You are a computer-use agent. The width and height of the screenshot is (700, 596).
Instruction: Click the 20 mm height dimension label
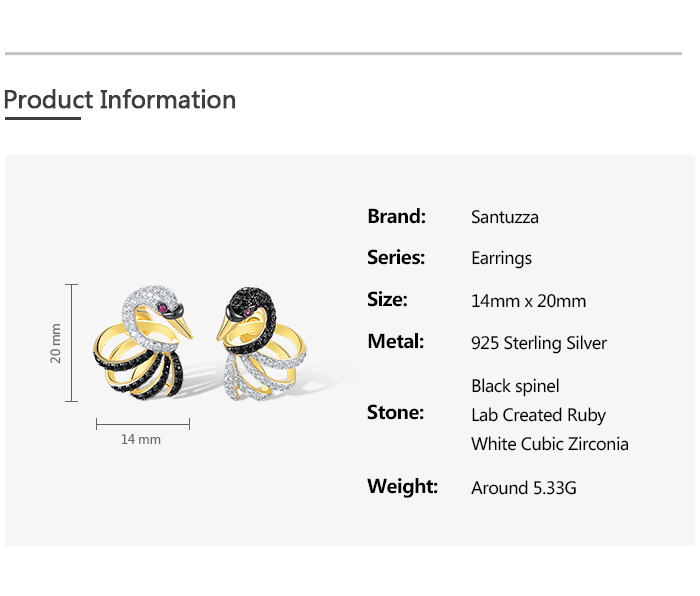(57, 343)
